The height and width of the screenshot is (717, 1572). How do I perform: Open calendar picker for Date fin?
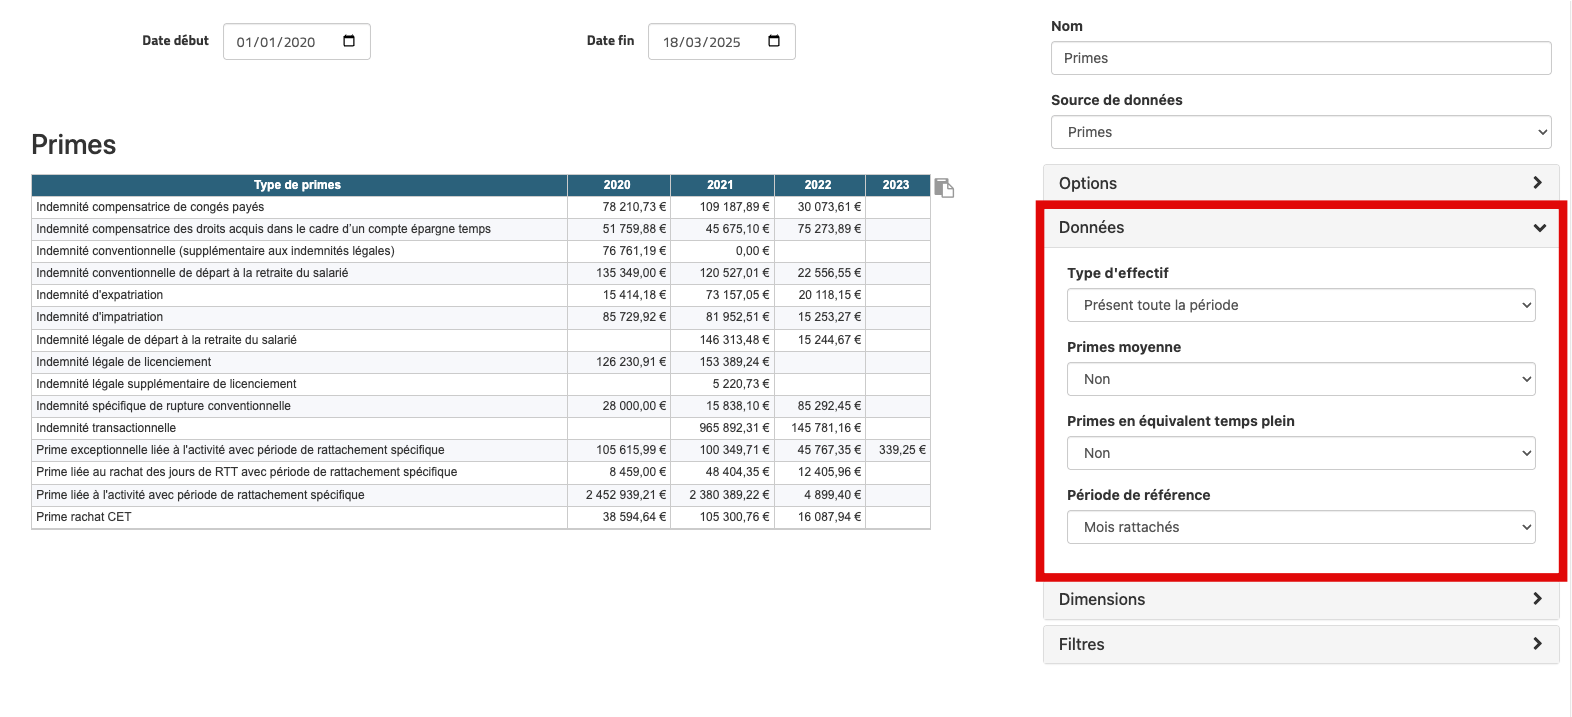(774, 41)
